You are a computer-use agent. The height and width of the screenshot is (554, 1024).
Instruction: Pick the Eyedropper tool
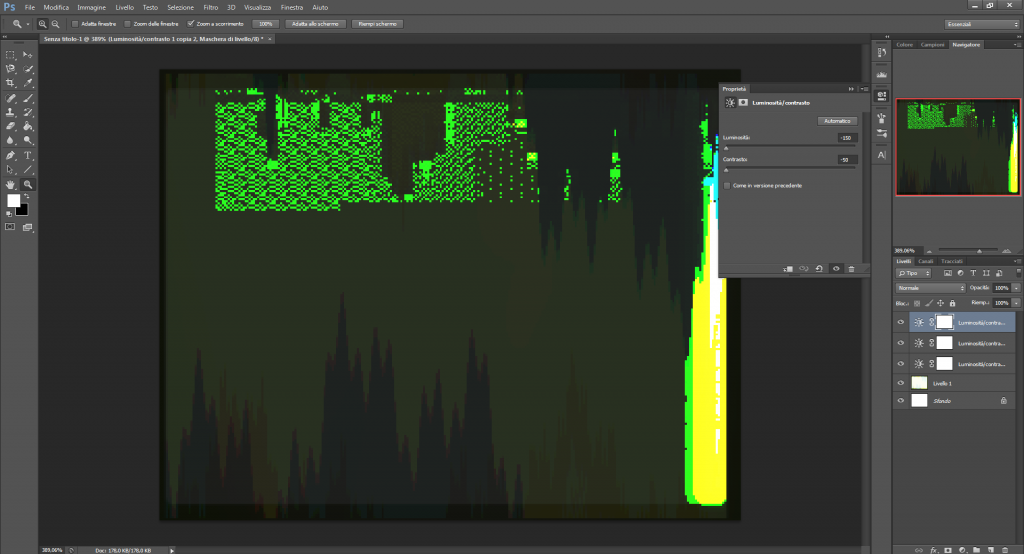pos(28,83)
